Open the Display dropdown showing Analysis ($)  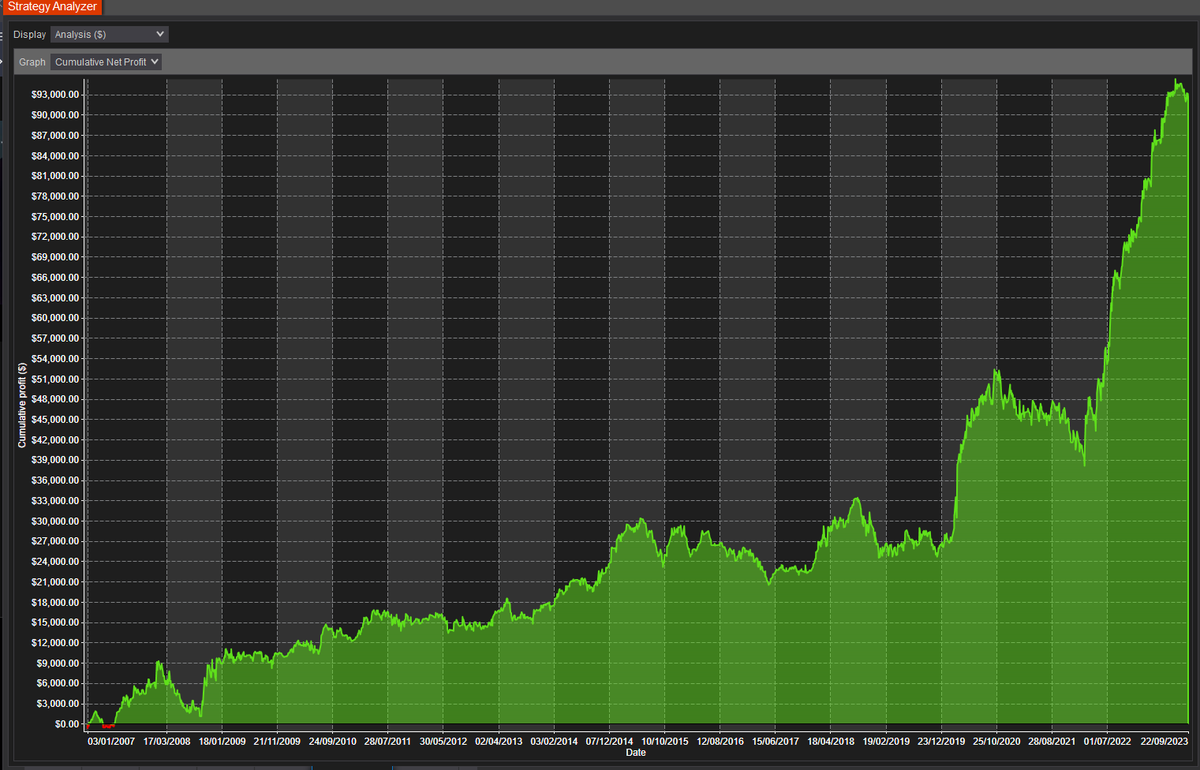pos(109,34)
